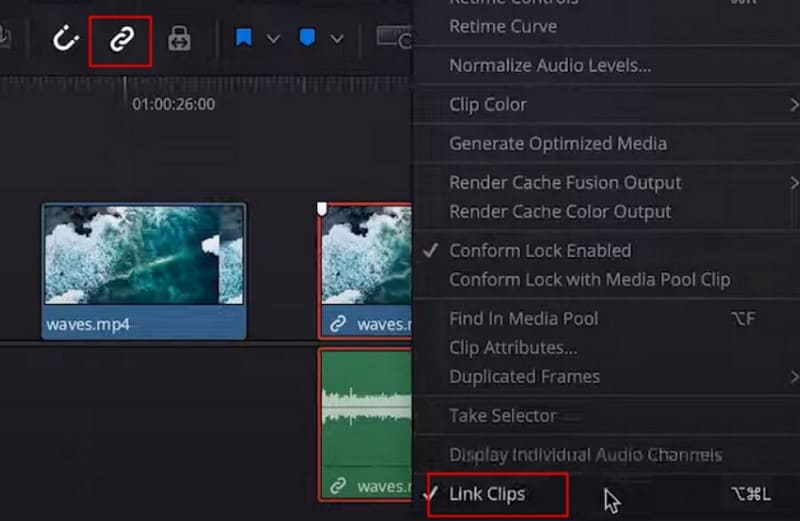The height and width of the screenshot is (521, 800).
Task: Enable the Position Lock toolbar icon
Action: click(179, 40)
